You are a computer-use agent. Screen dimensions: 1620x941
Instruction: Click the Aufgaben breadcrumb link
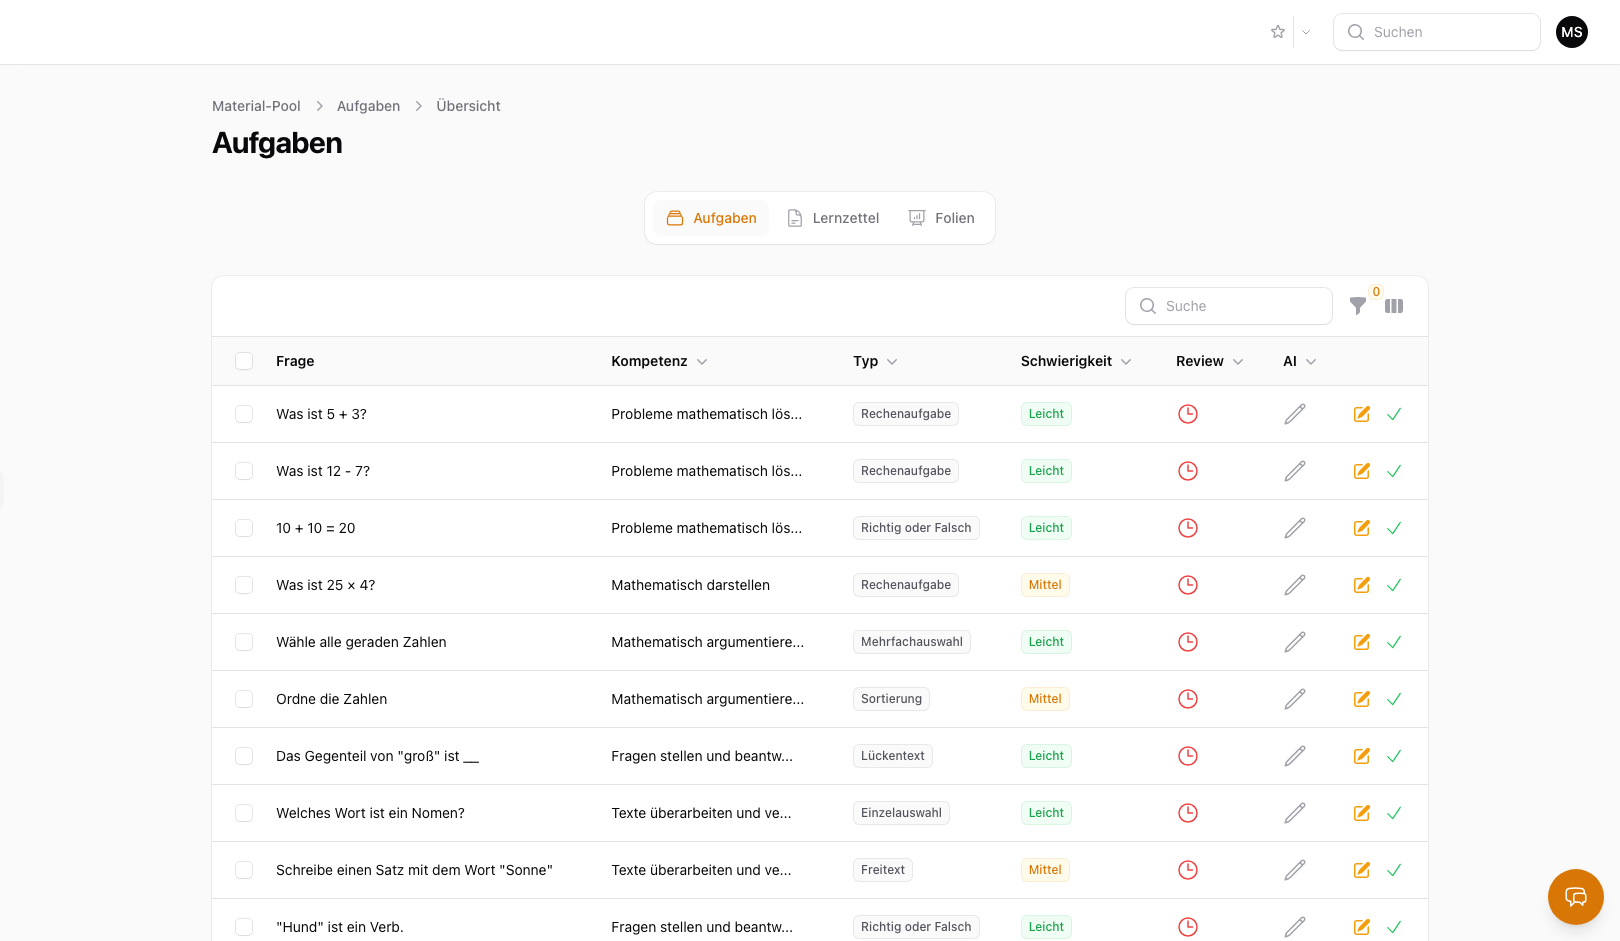[368, 106]
